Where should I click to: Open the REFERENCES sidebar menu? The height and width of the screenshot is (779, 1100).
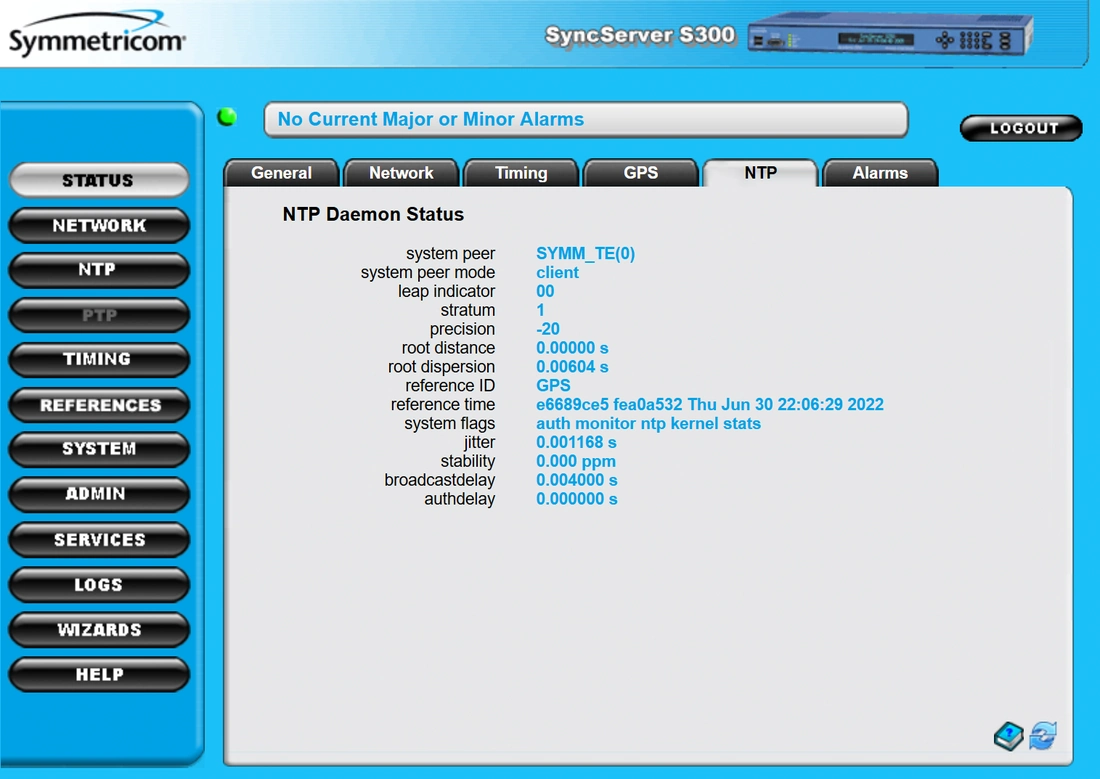(x=99, y=405)
